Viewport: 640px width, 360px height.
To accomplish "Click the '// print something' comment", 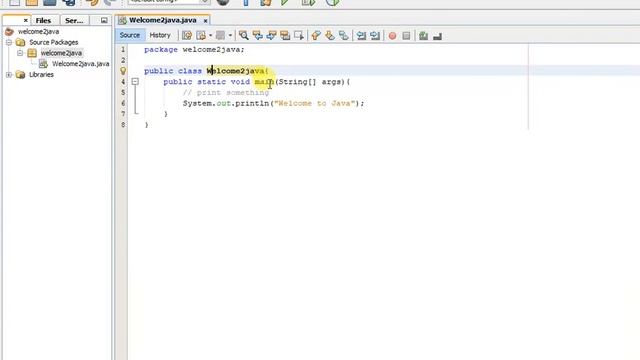I will (x=226, y=93).
